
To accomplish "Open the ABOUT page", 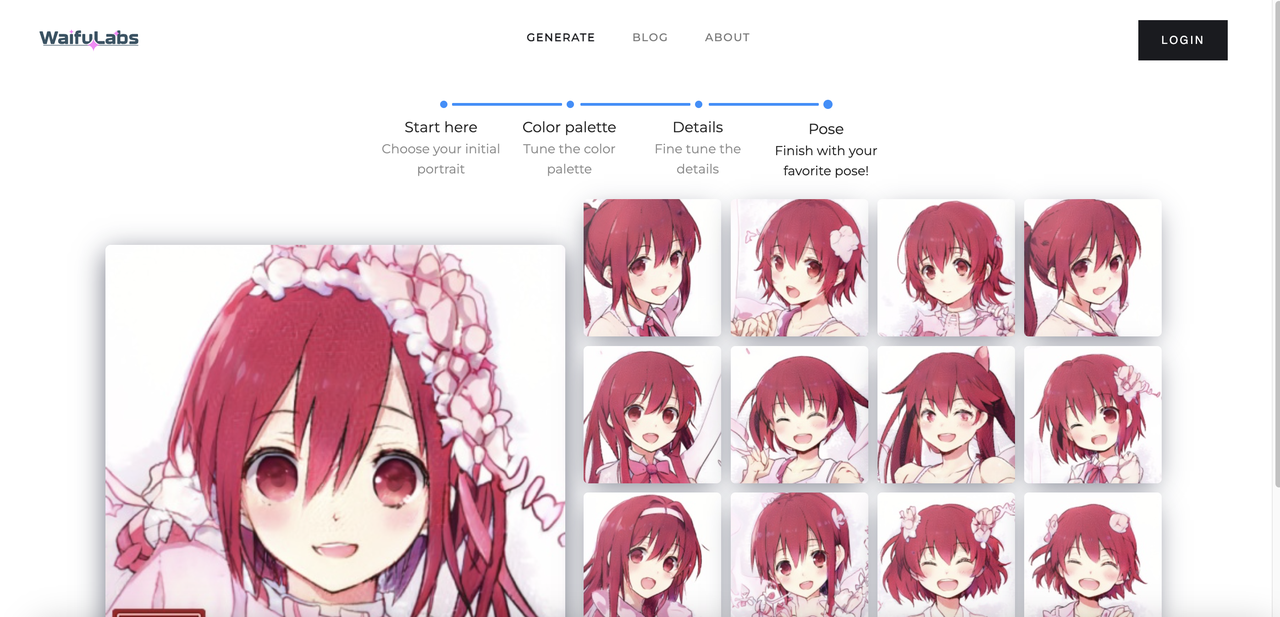I will pos(727,37).
